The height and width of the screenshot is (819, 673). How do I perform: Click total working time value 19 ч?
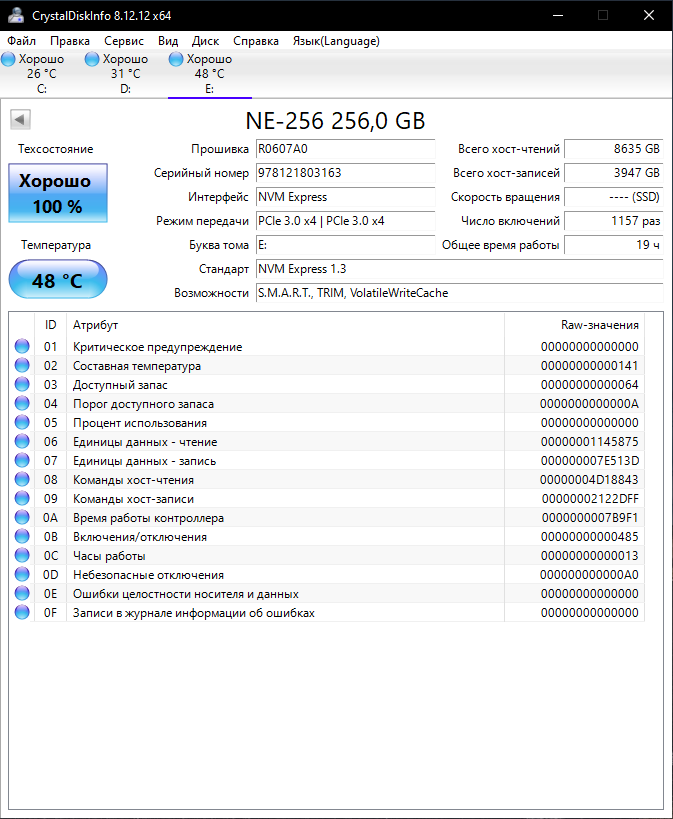pos(614,245)
